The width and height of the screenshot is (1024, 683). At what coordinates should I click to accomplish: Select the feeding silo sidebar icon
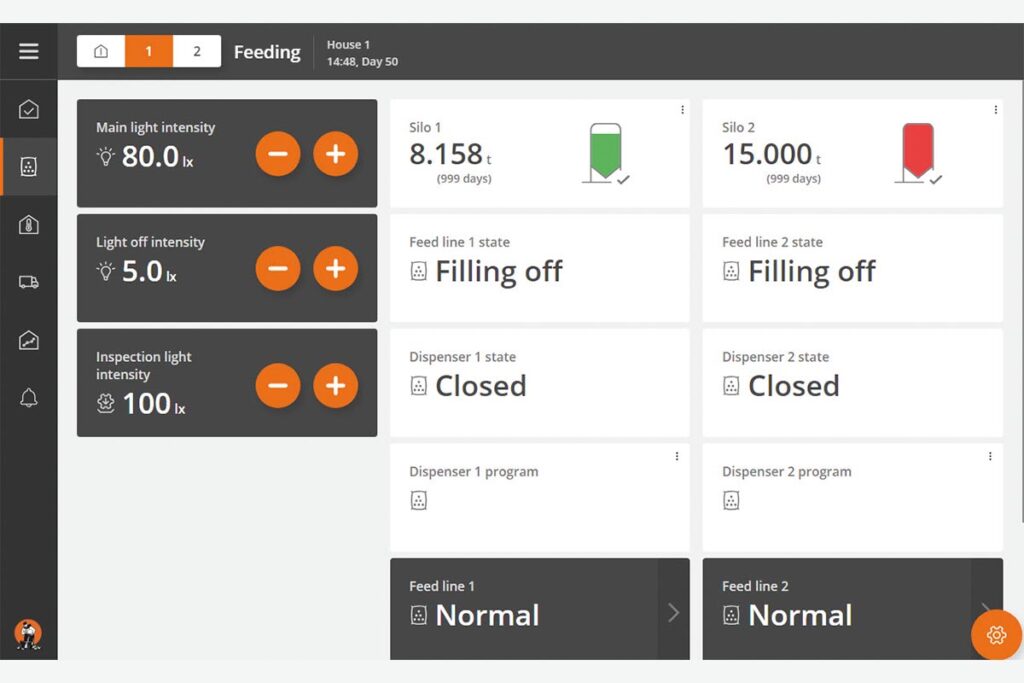(x=29, y=167)
